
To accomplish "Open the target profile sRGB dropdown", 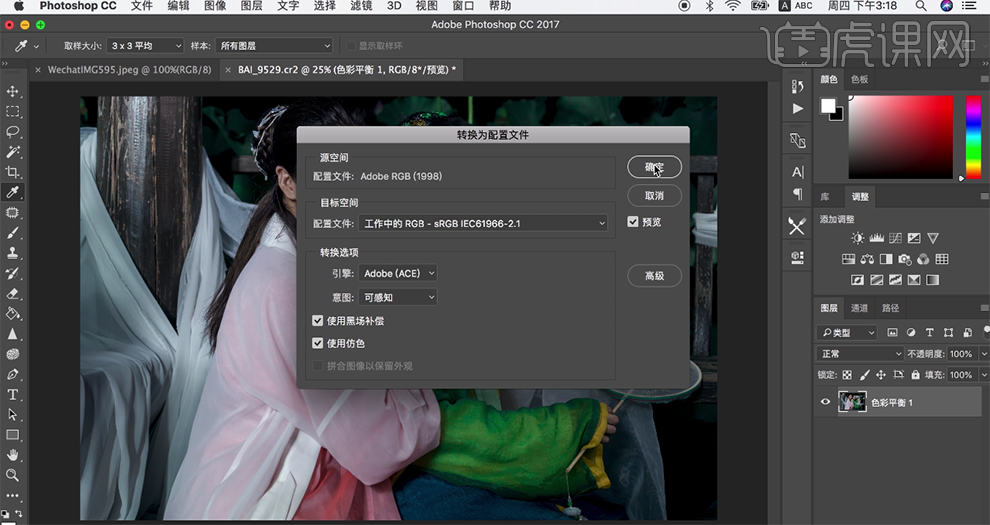I will click(x=483, y=223).
